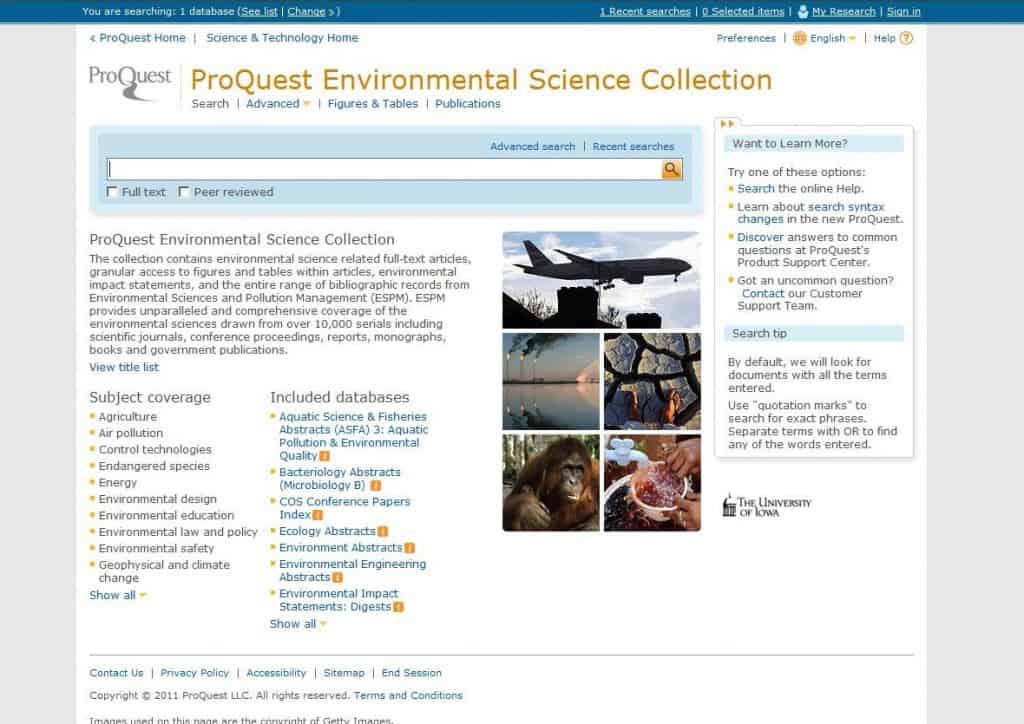Enable the Peer reviewed checkbox
Screen dimensions: 1024x724
(183, 191)
